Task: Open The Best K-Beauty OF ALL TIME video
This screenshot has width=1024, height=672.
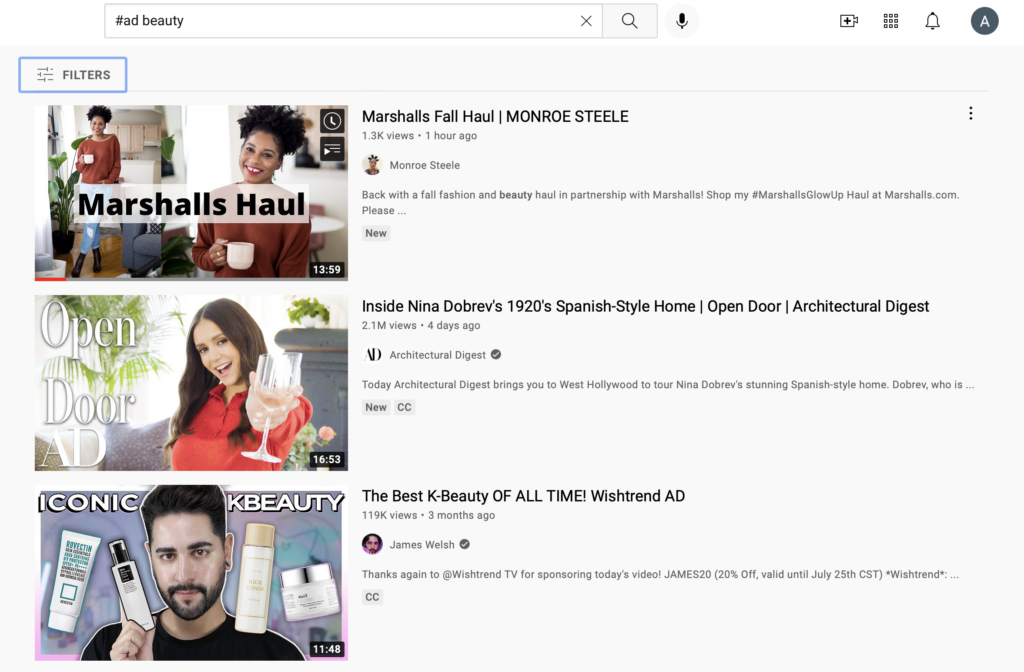Action: tap(523, 495)
